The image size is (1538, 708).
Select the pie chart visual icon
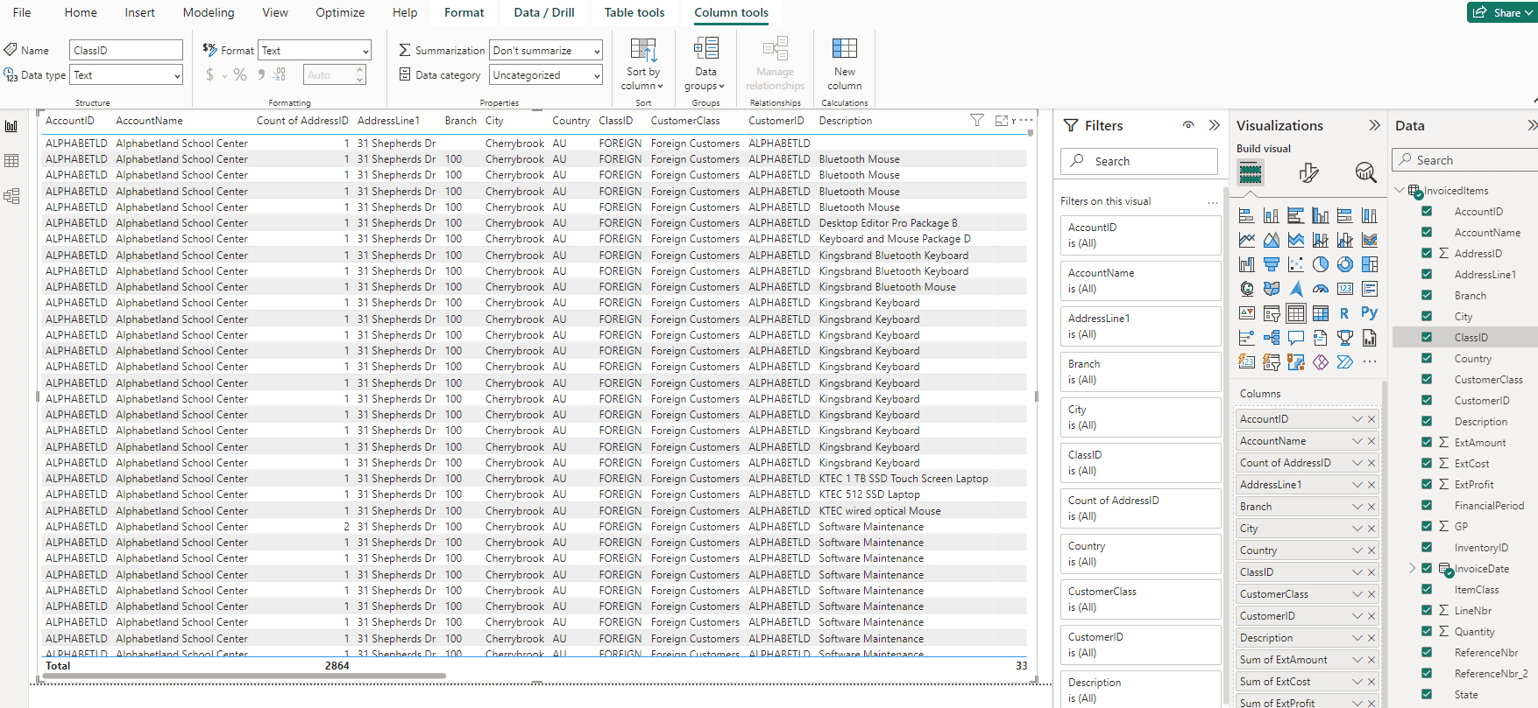pyautogui.click(x=1320, y=264)
